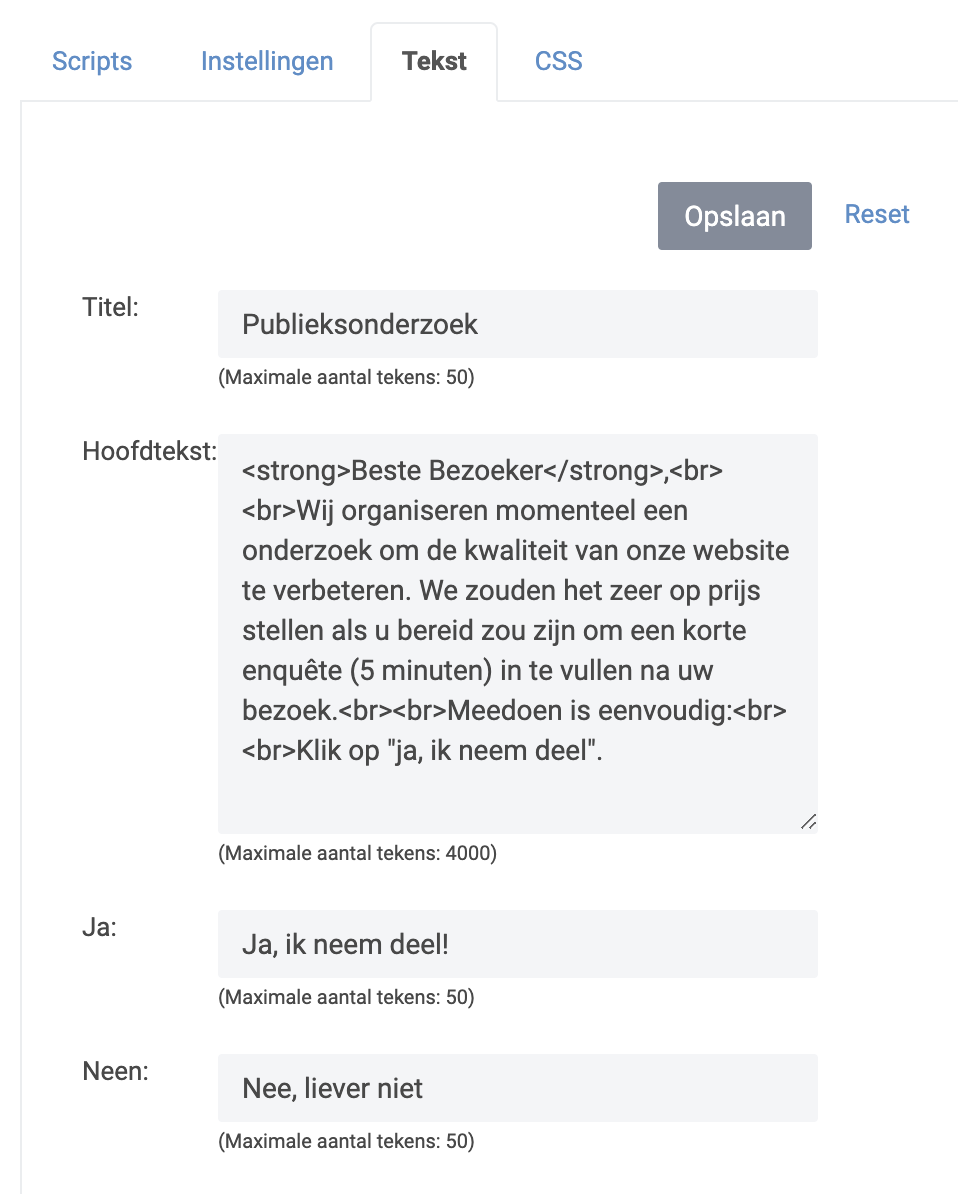The height and width of the screenshot is (1194, 958).
Task: Click the Ja label
Action: click(100, 927)
